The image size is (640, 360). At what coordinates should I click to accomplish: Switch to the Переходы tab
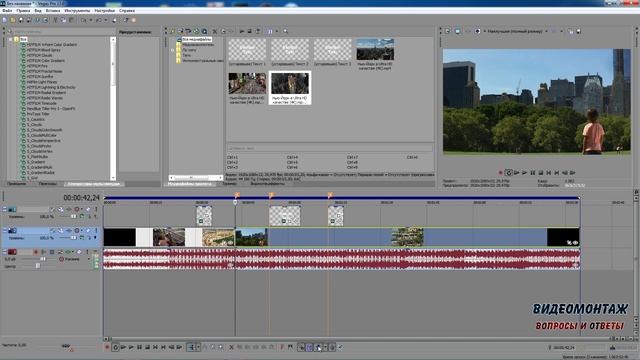[48, 184]
